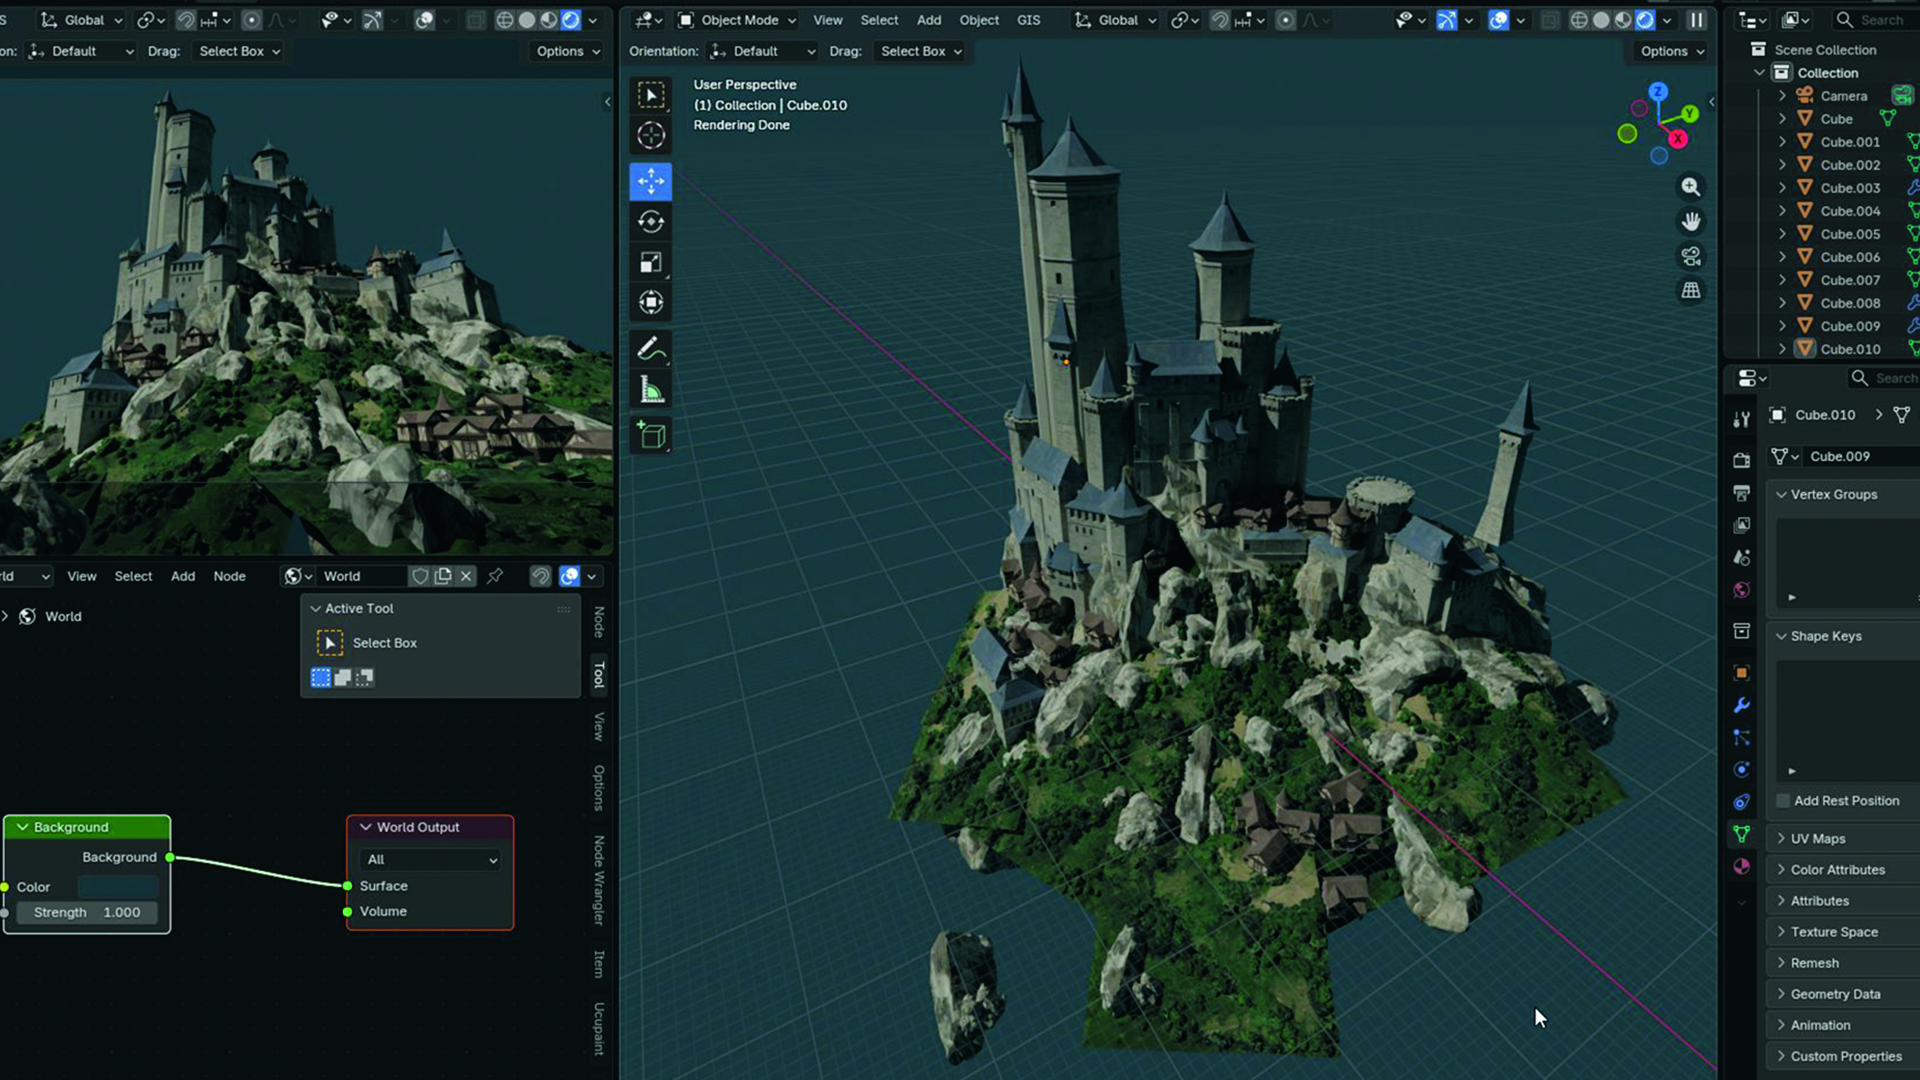Image resolution: width=1920 pixels, height=1080 pixels.
Task: Click the outliner Search field
Action: click(x=1880, y=20)
